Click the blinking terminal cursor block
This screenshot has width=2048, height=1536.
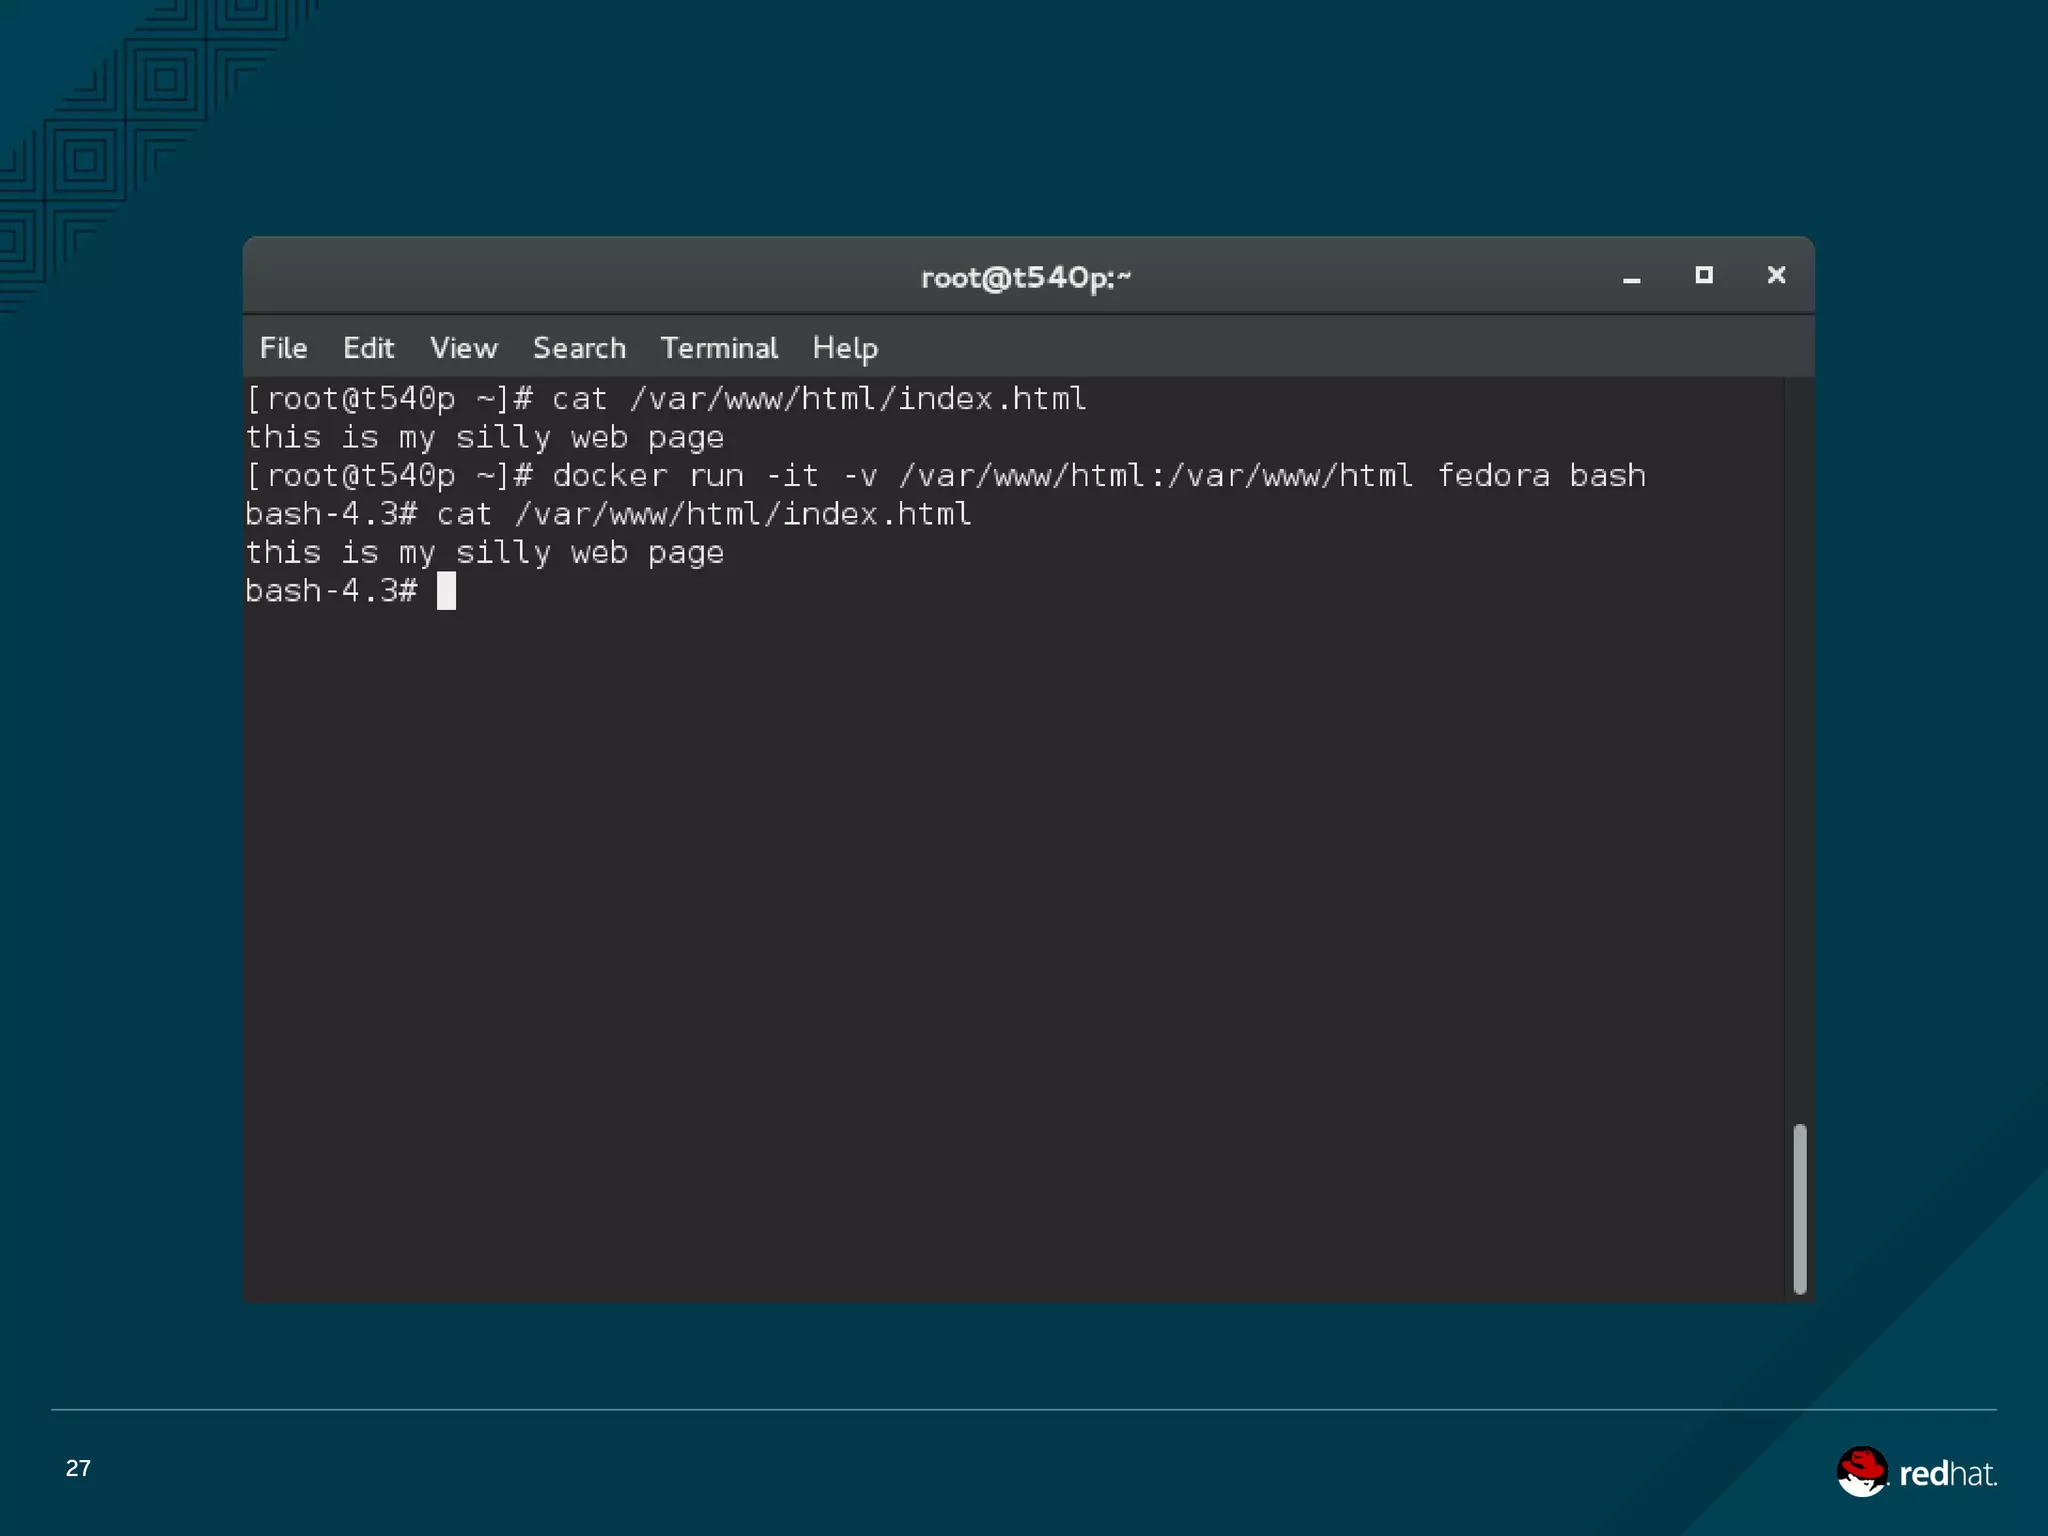coord(446,591)
